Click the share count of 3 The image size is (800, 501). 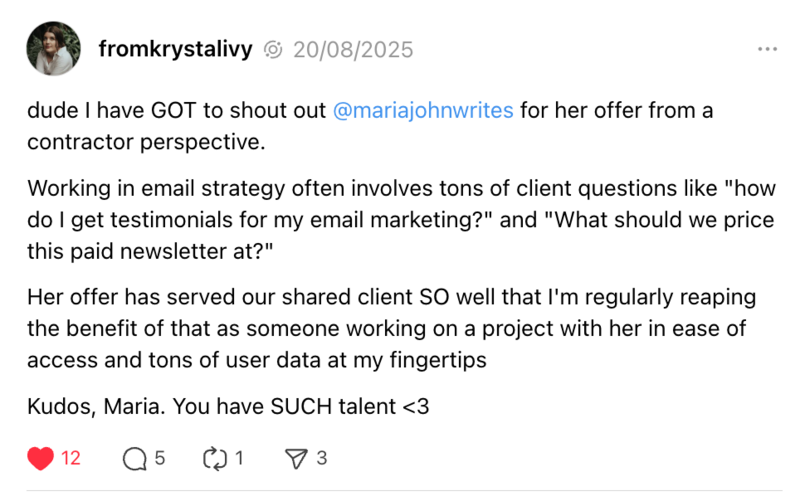pyautogui.click(x=321, y=459)
